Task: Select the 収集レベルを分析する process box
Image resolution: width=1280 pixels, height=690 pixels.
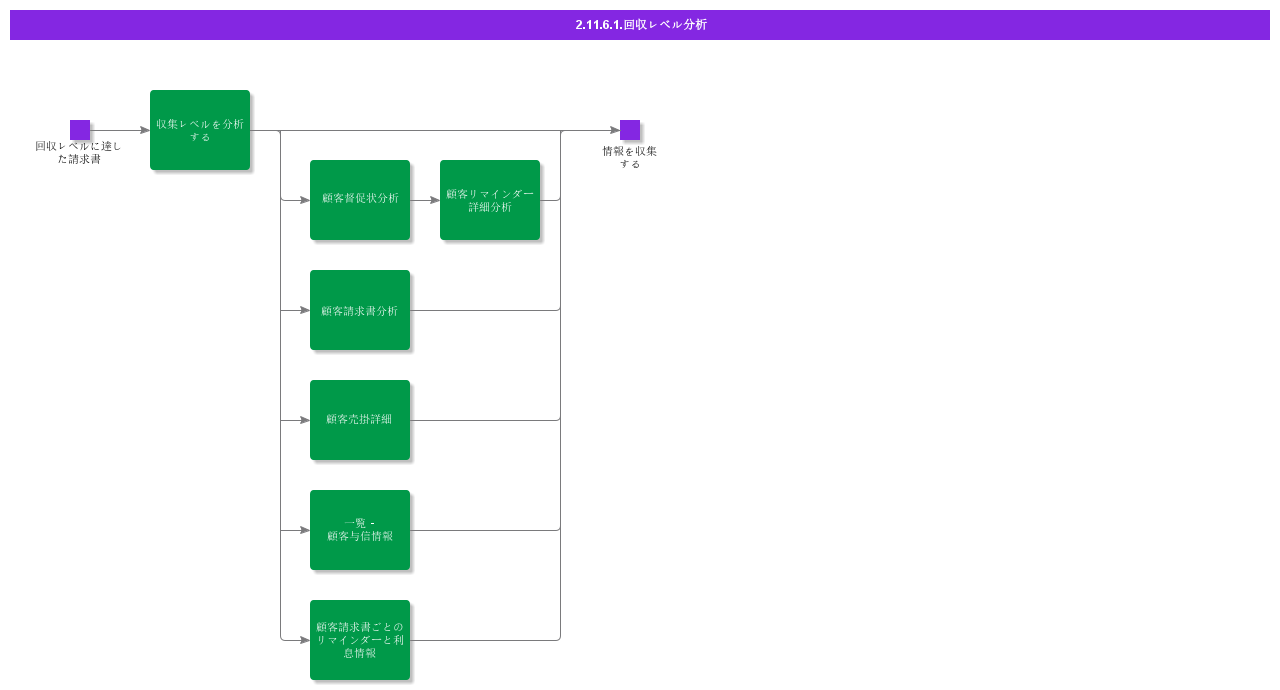Action: (x=200, y=130)
